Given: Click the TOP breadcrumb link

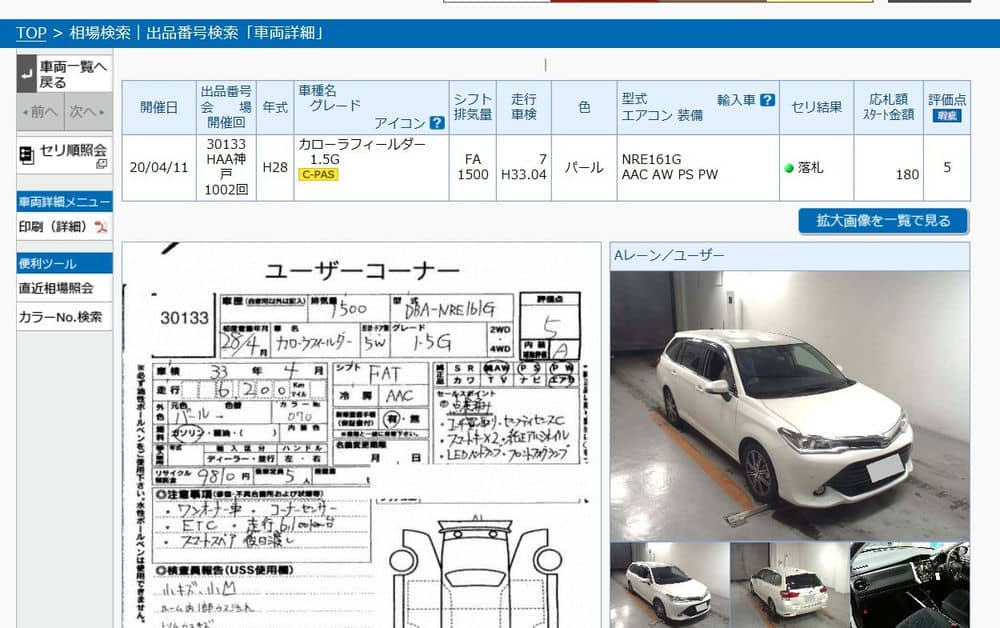Looking at the screenshot, I should (x=31, y=33).
